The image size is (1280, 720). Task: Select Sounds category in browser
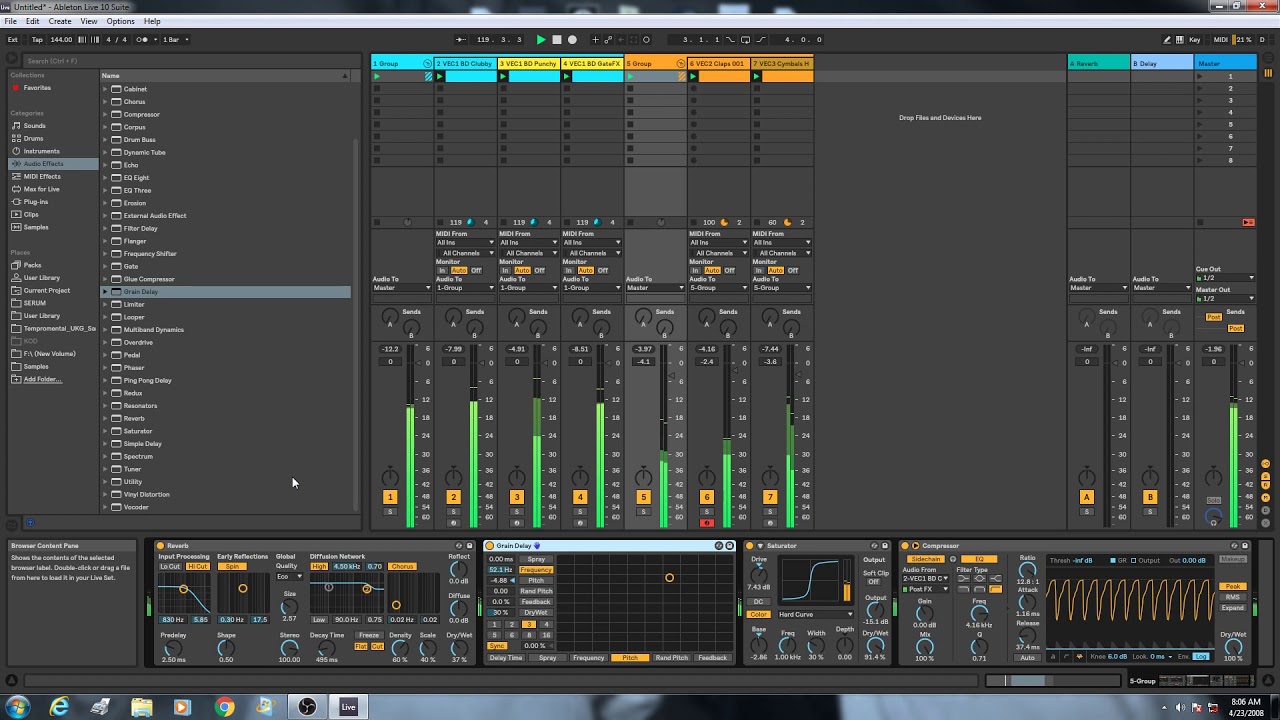35,126
